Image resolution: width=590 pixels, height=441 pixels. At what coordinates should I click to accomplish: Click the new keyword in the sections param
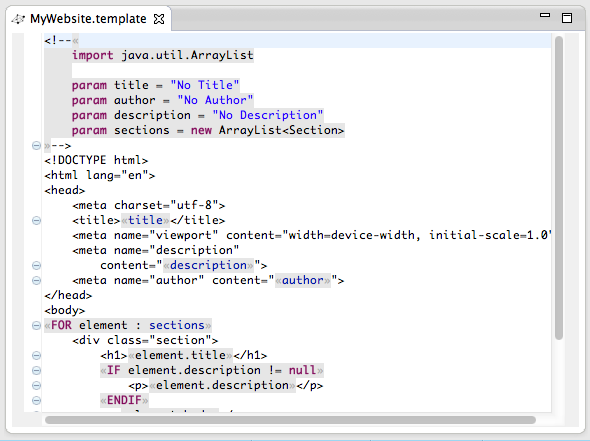[x=201, y=130]
